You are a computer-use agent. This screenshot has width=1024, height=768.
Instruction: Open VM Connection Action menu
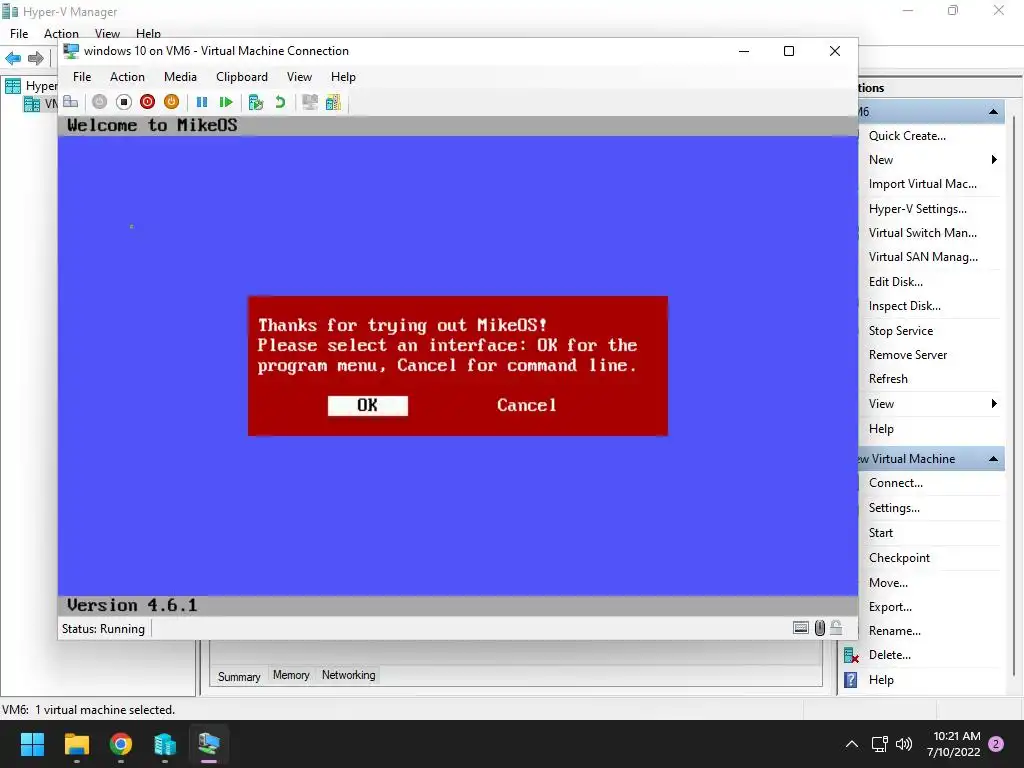point(127,77)
